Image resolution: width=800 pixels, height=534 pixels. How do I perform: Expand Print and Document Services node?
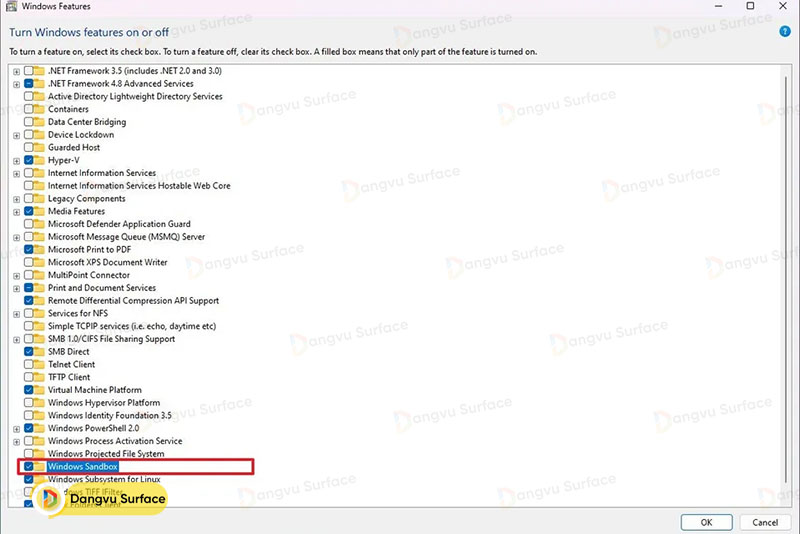(x=16, y=288)
